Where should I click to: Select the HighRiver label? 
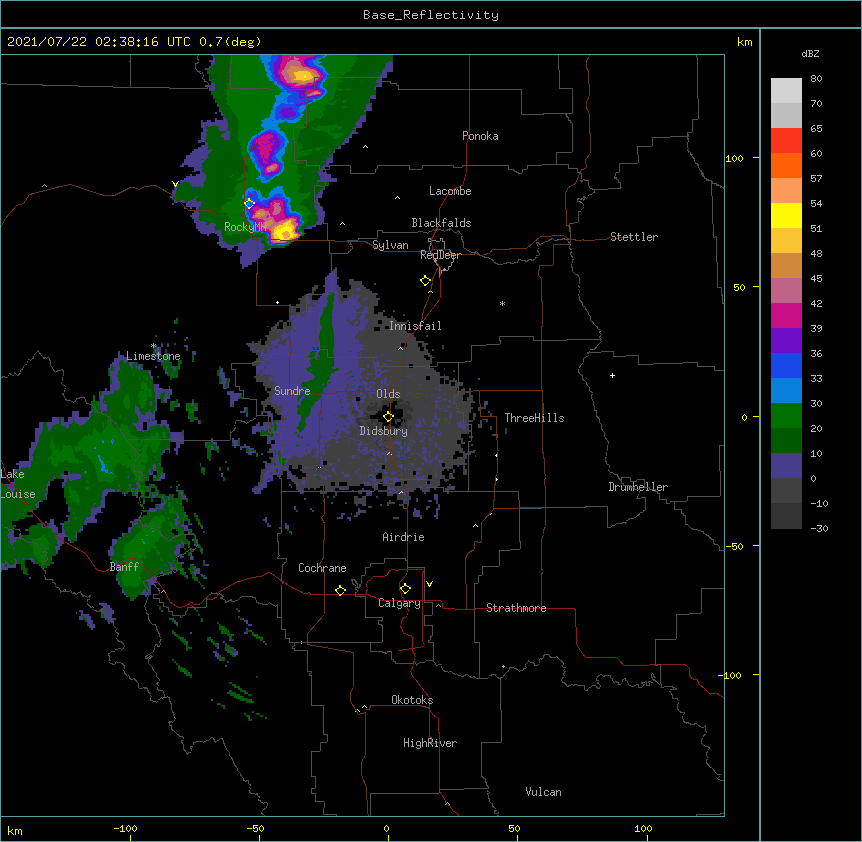tap(430, 743)
